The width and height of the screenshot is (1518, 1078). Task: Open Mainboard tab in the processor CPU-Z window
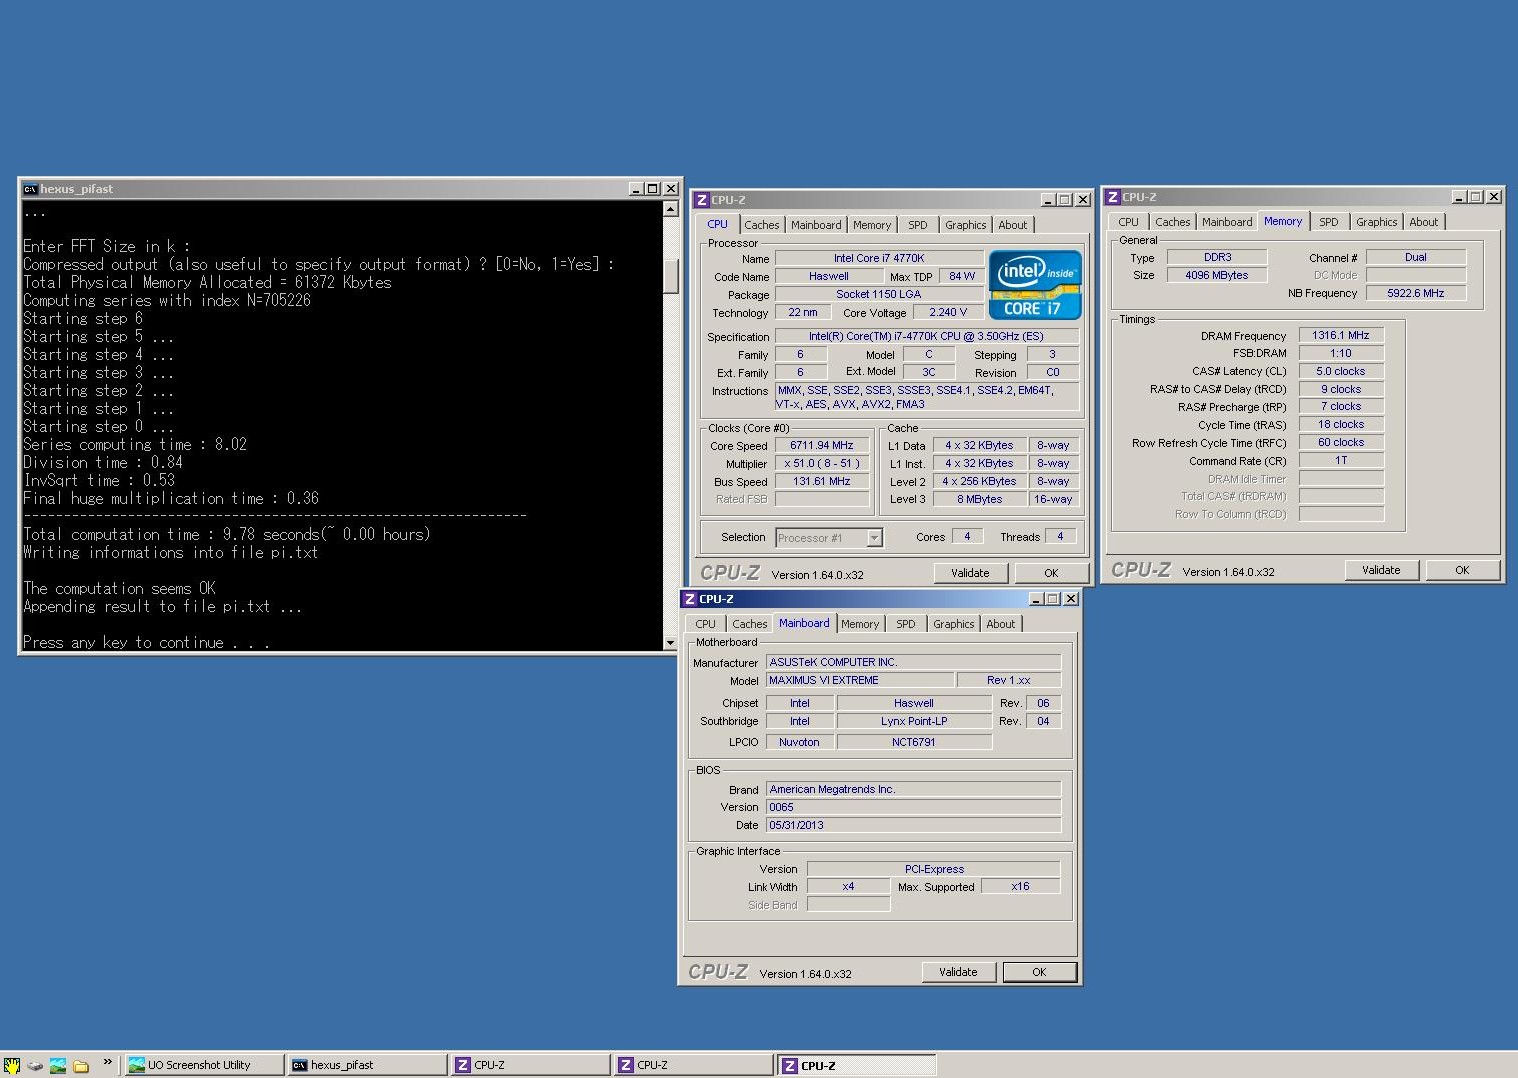point(816,225)
